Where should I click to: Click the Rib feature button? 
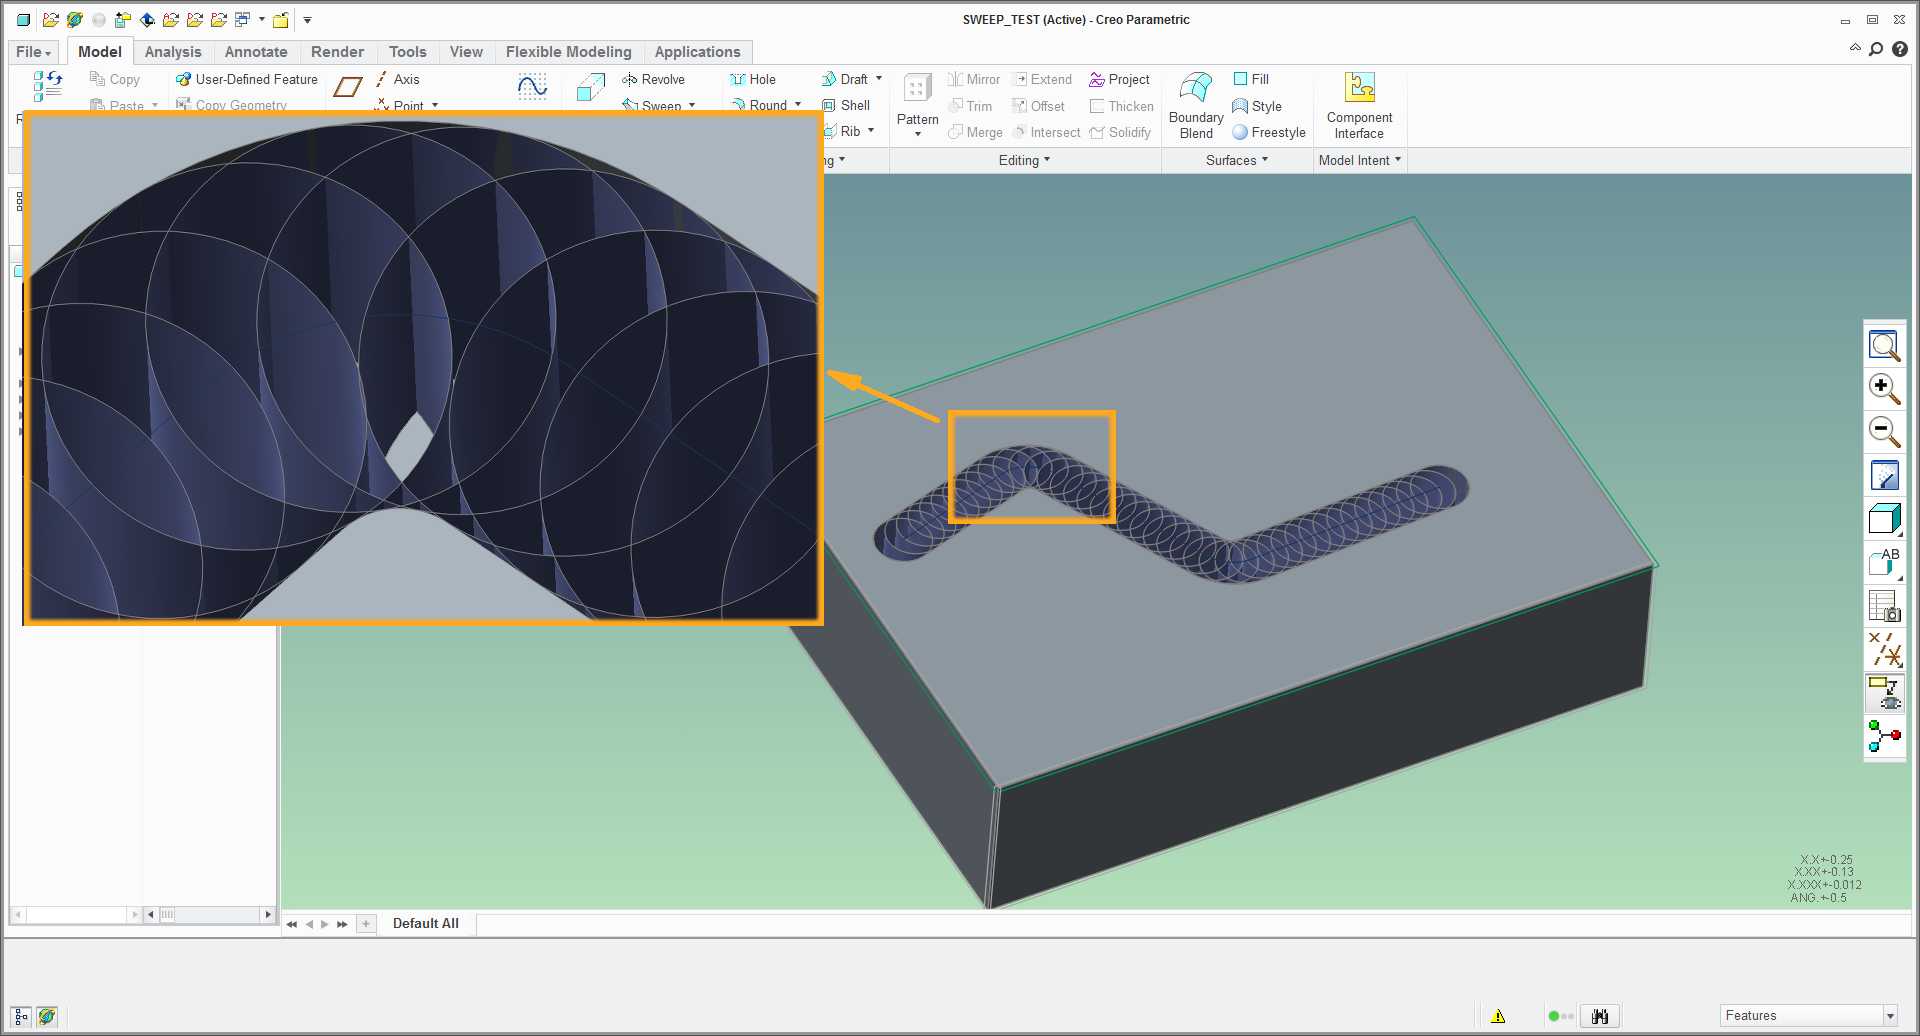841,131
